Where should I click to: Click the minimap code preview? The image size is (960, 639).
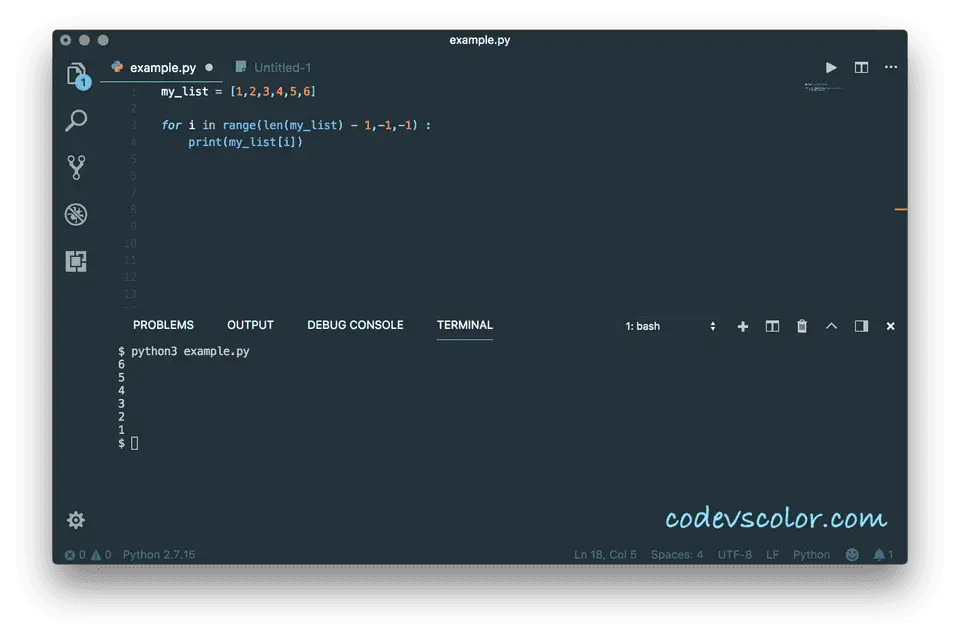(x=823, y=88)
